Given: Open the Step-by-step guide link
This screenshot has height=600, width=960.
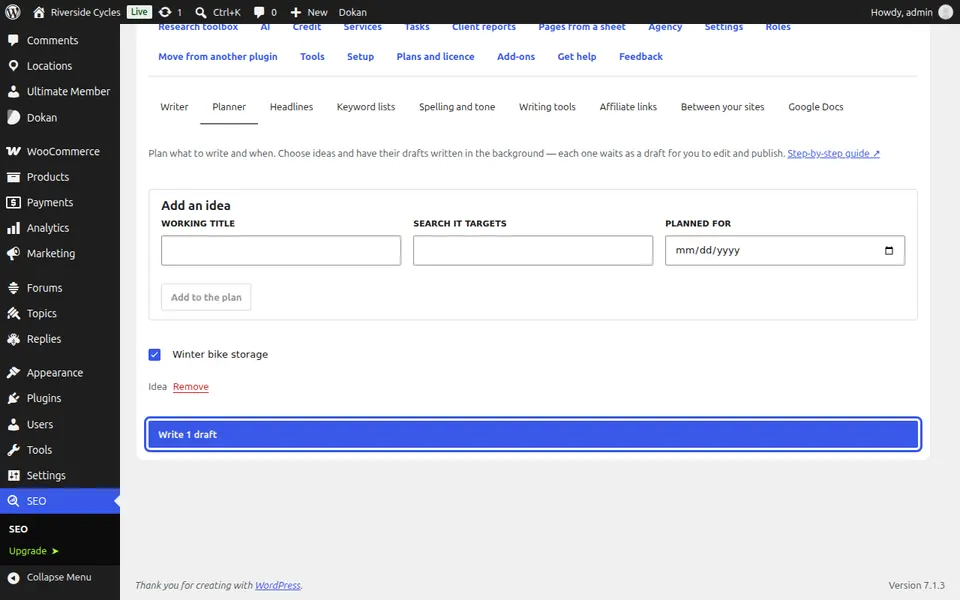Looking at the screenshot, I should coord(833,153).
